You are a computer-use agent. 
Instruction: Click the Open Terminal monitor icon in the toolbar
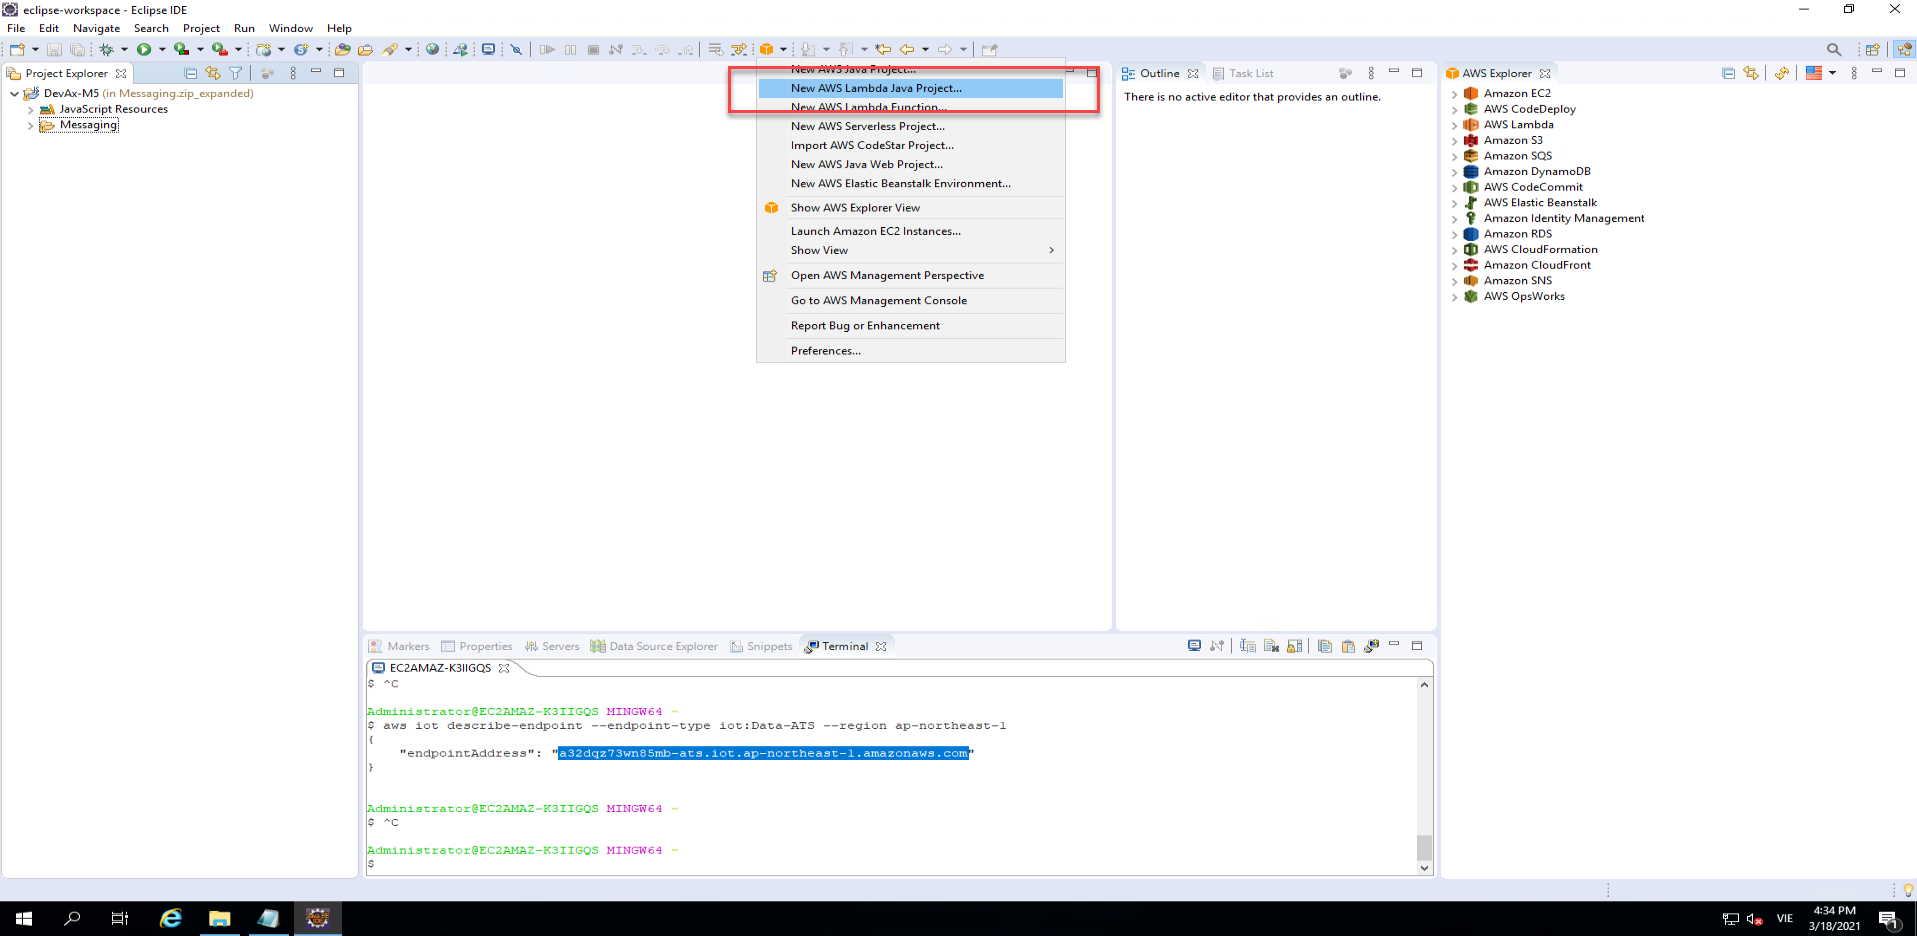point(488,49)
